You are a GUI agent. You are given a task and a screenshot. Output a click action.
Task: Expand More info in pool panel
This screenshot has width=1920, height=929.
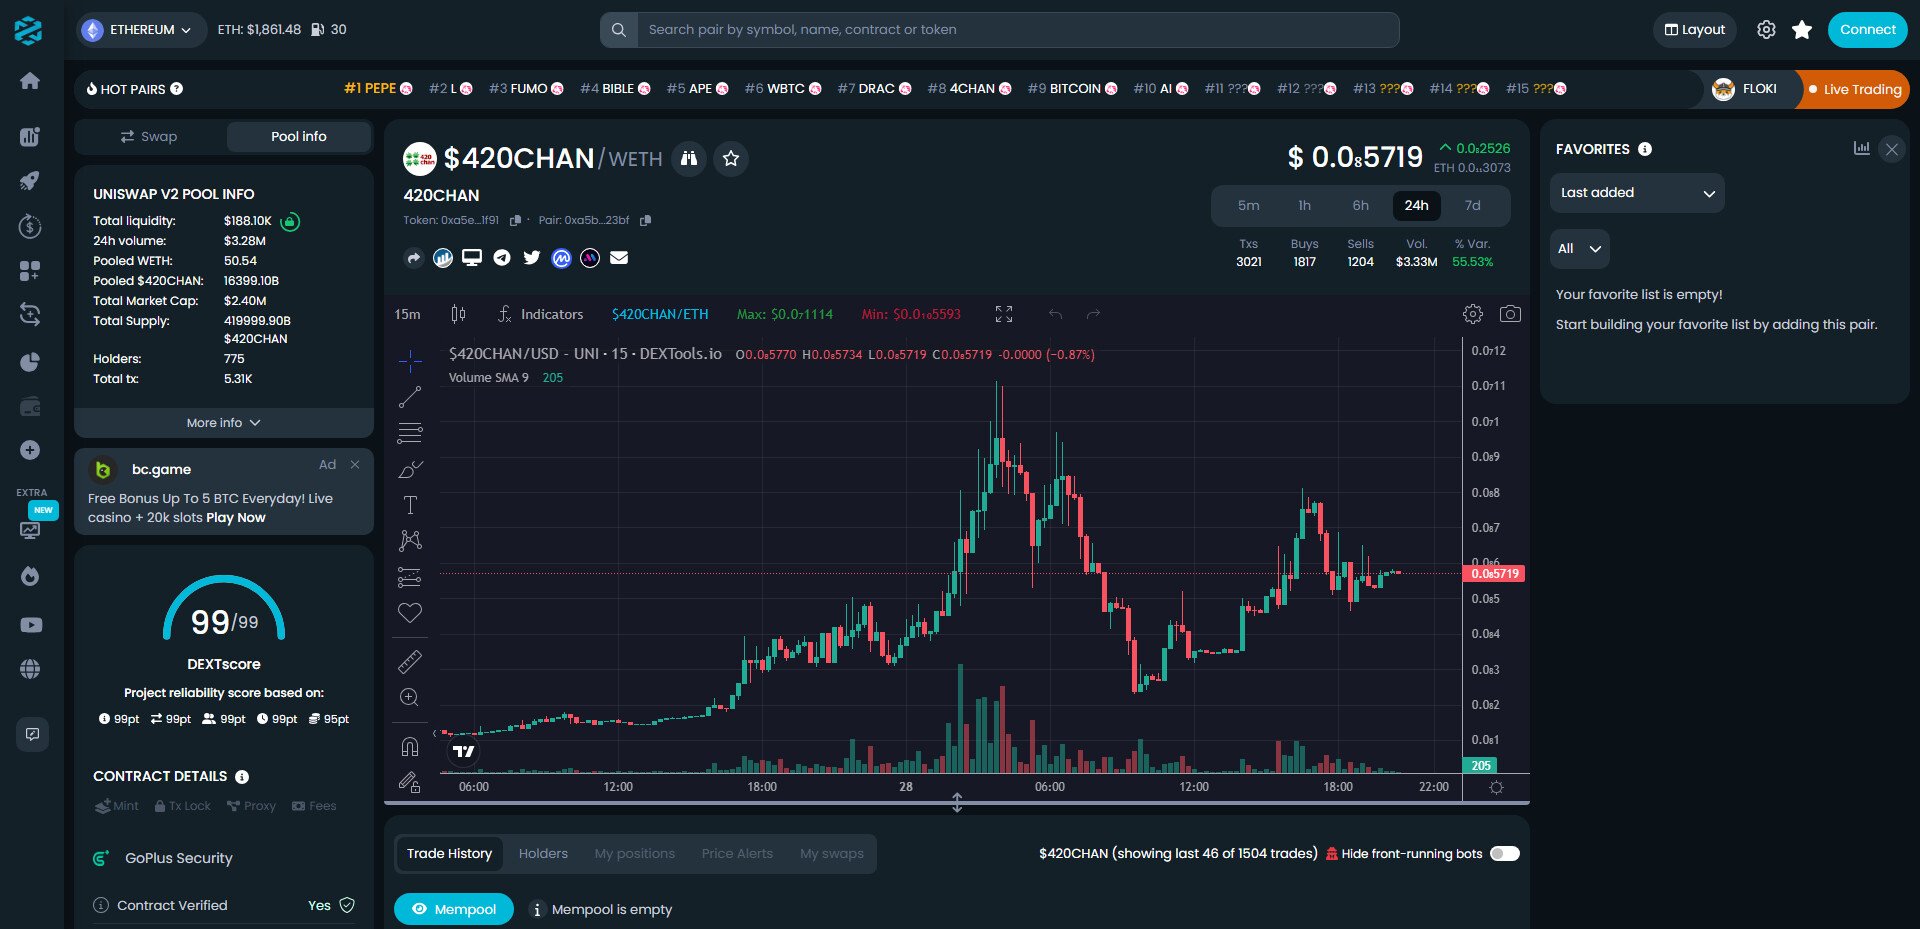click(223, 423)
